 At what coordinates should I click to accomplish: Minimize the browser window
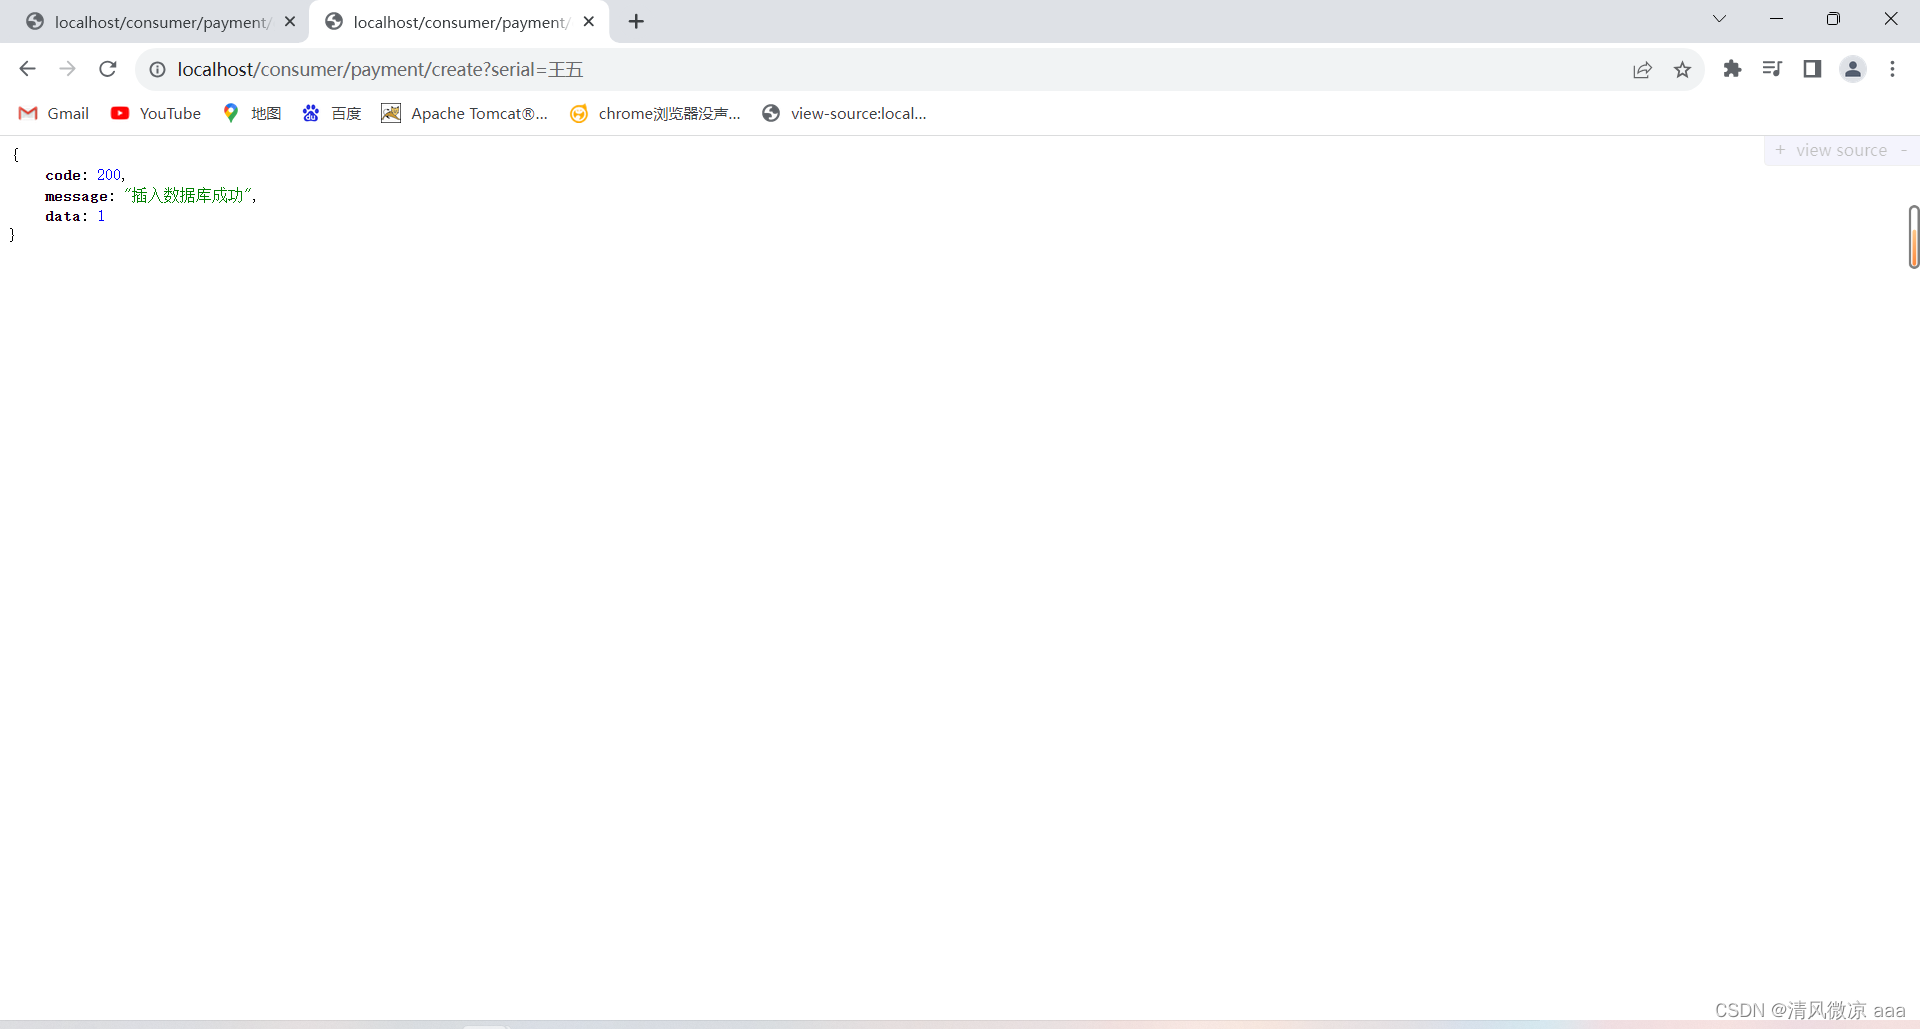click(1776, 19)
